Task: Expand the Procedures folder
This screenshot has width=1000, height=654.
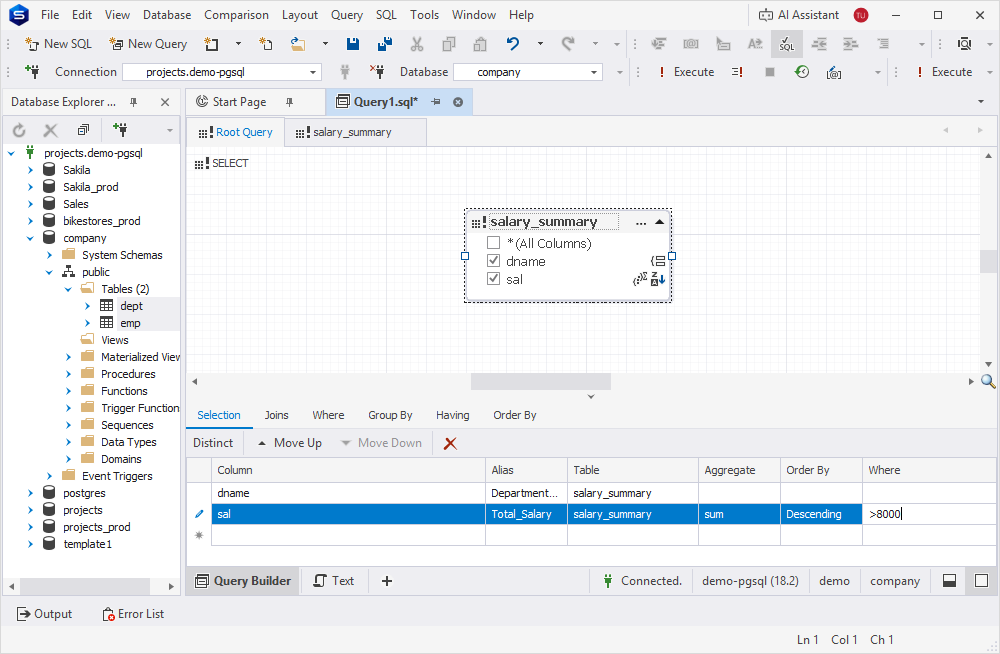Action: pyautogui.click(x=68, y=375)
